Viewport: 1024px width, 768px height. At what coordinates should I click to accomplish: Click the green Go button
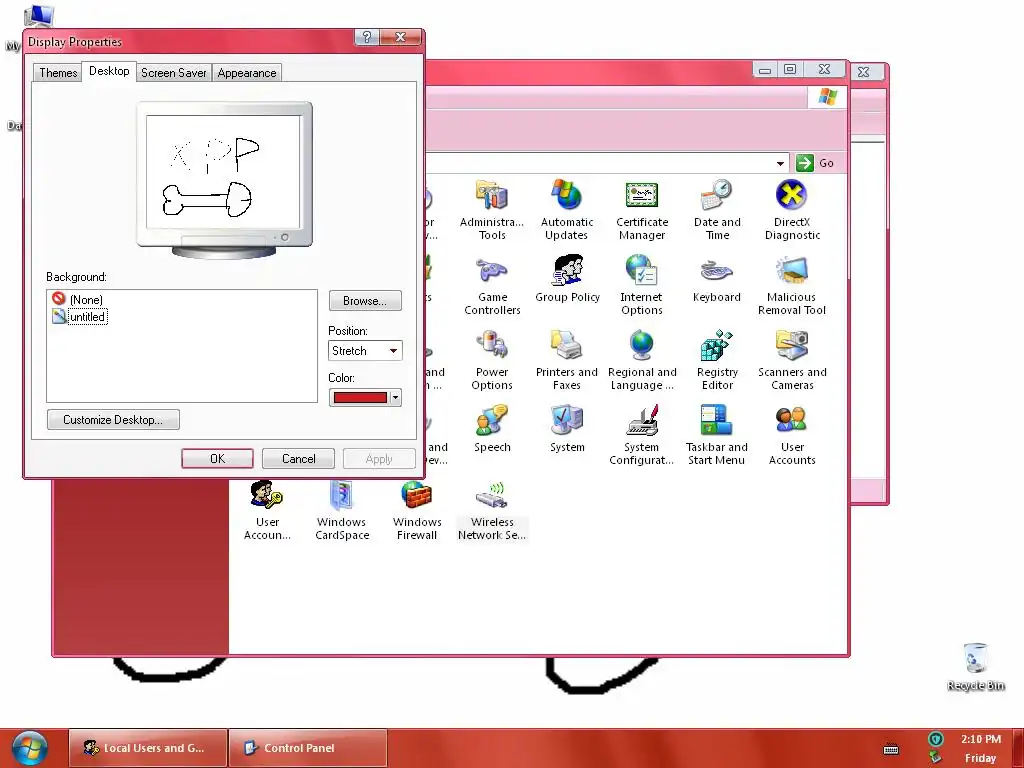[815, 163]
